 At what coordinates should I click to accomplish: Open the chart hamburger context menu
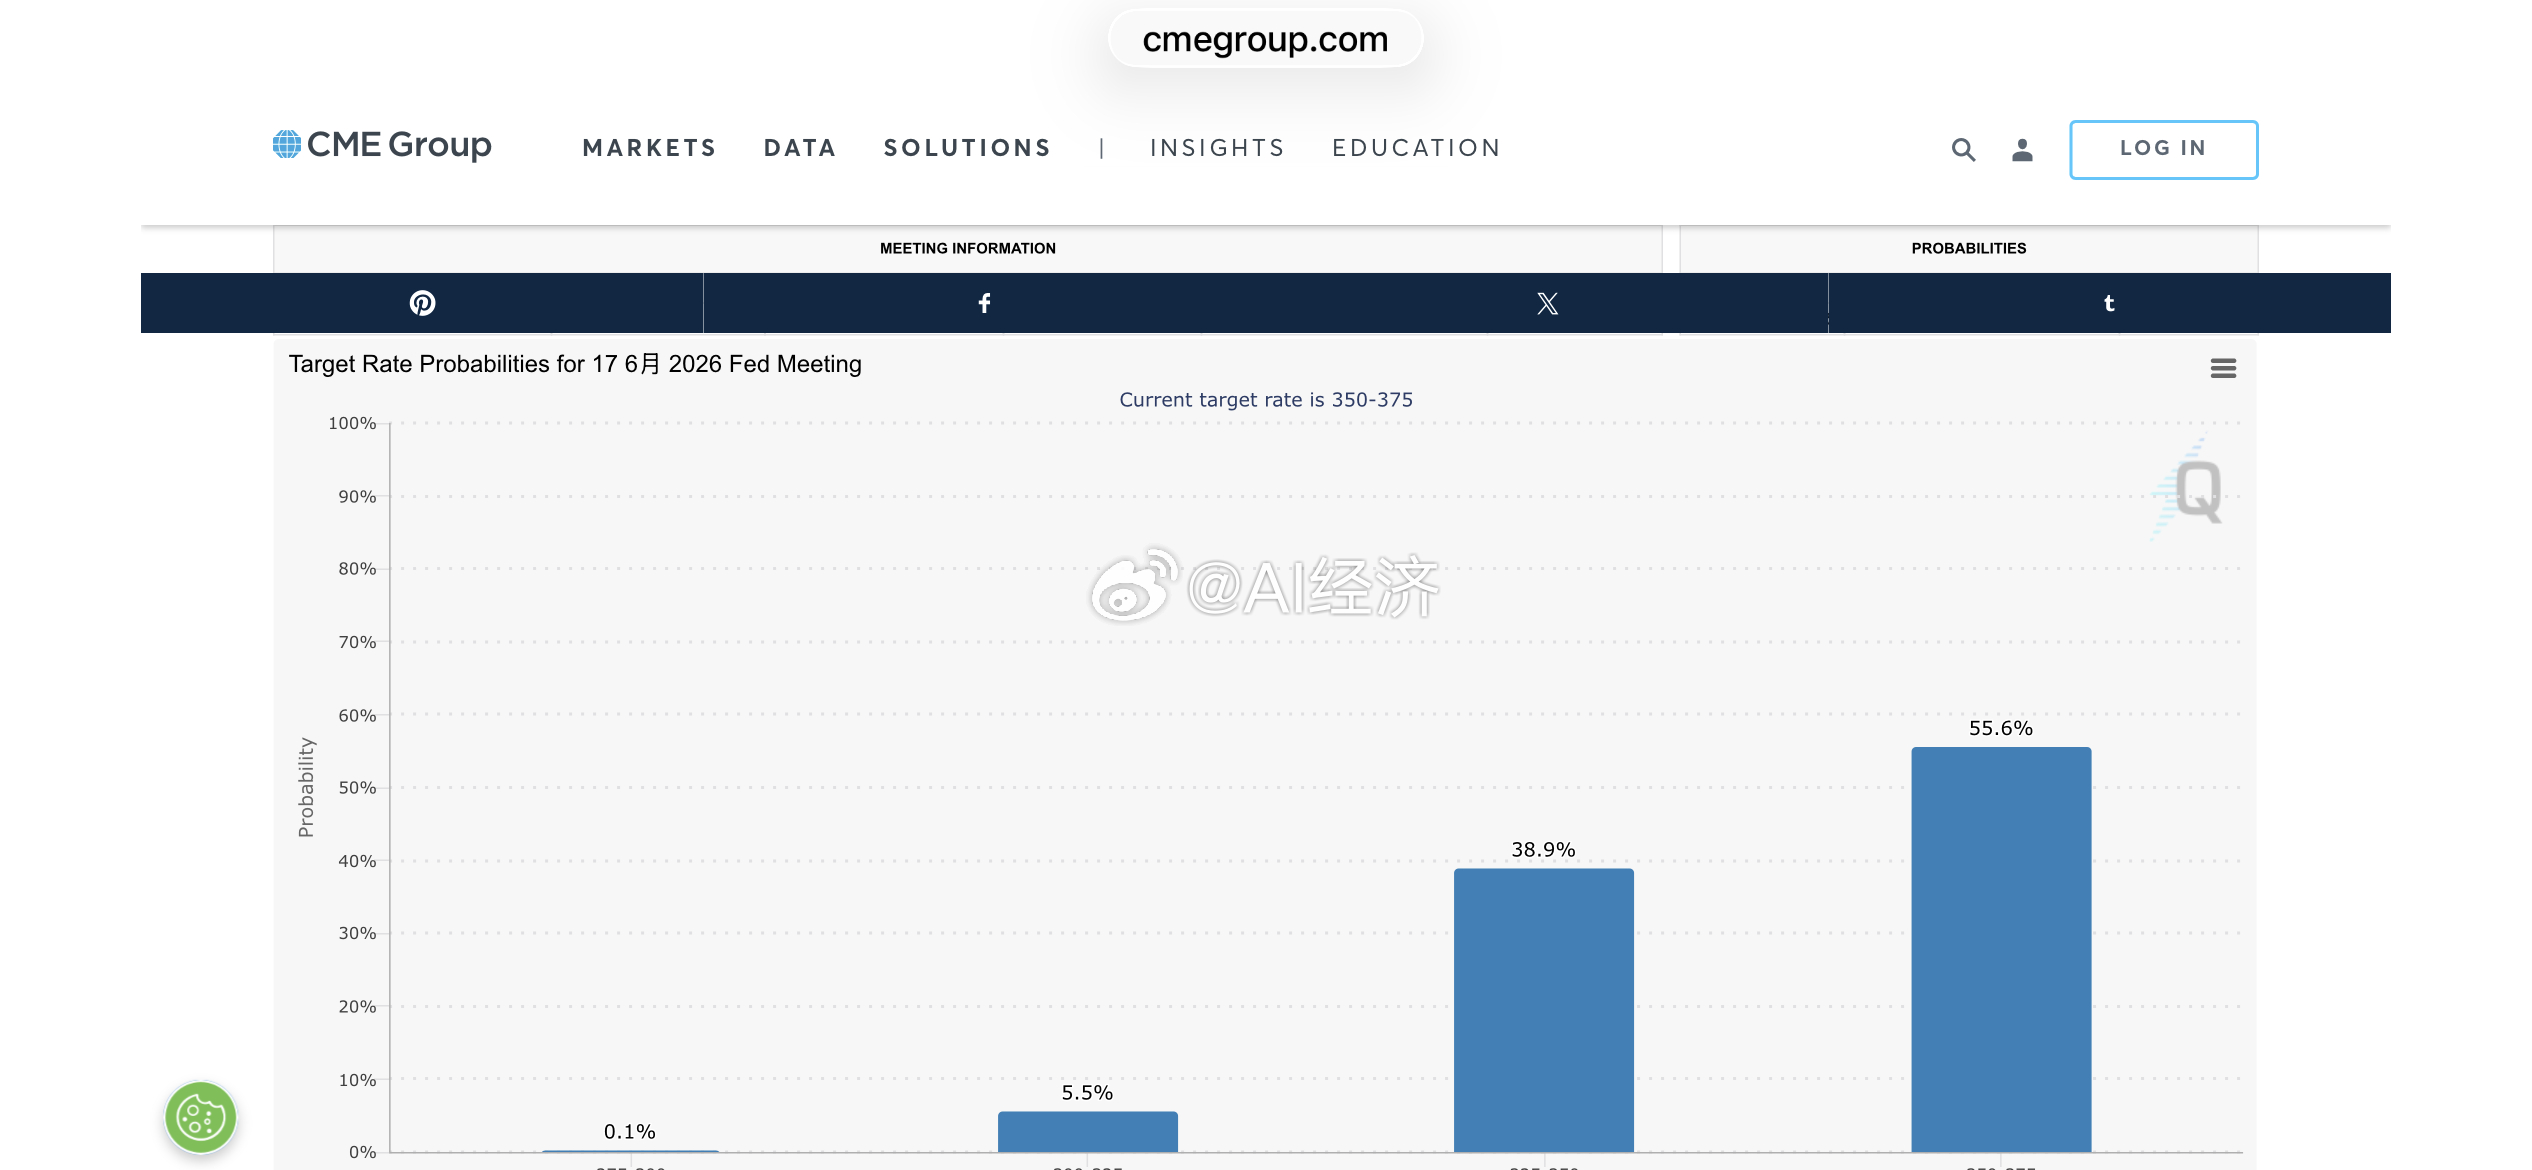click(x=2223, y=368)
